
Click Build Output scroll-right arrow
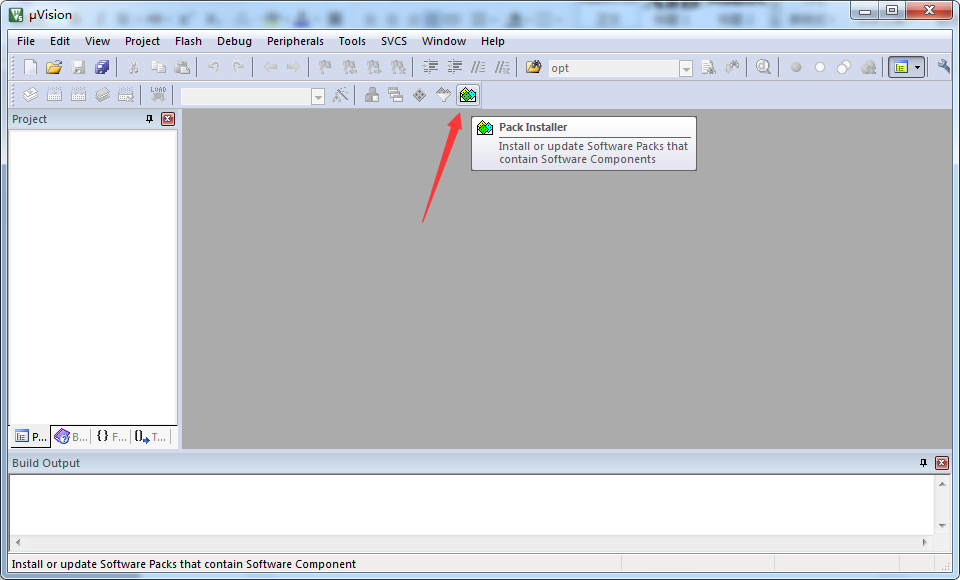click(x=924, y=542)
